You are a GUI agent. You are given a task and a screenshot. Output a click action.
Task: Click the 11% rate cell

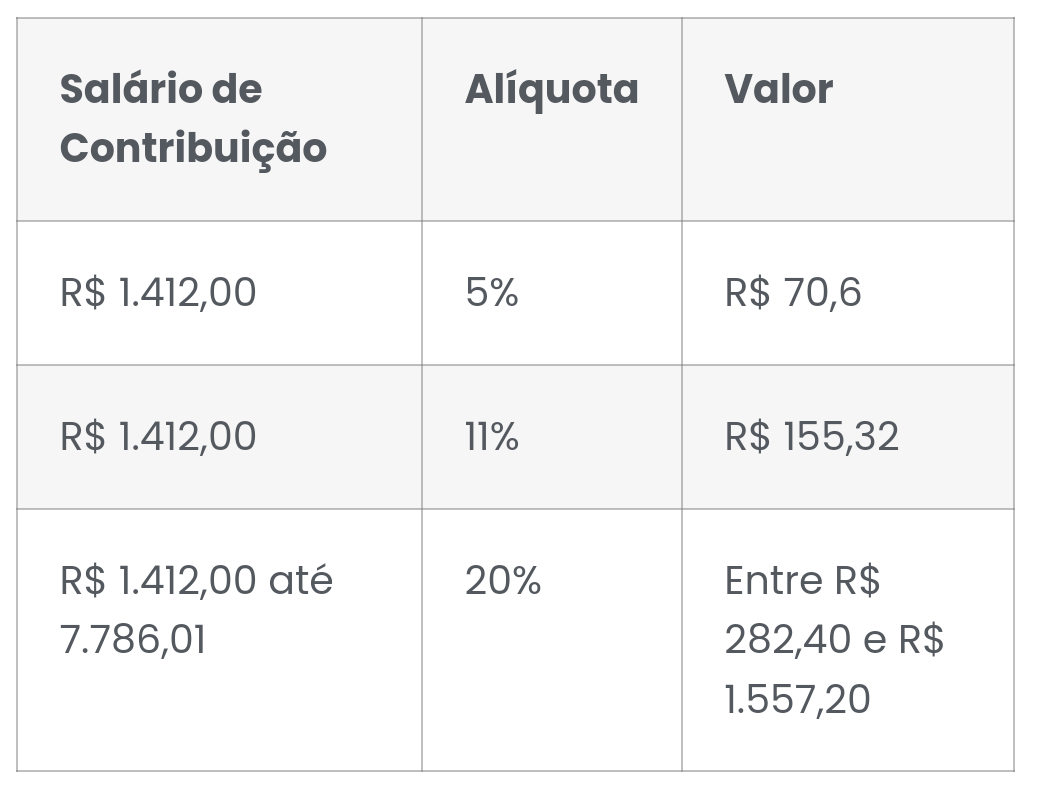pyautogui.click(x=552, y=437)
